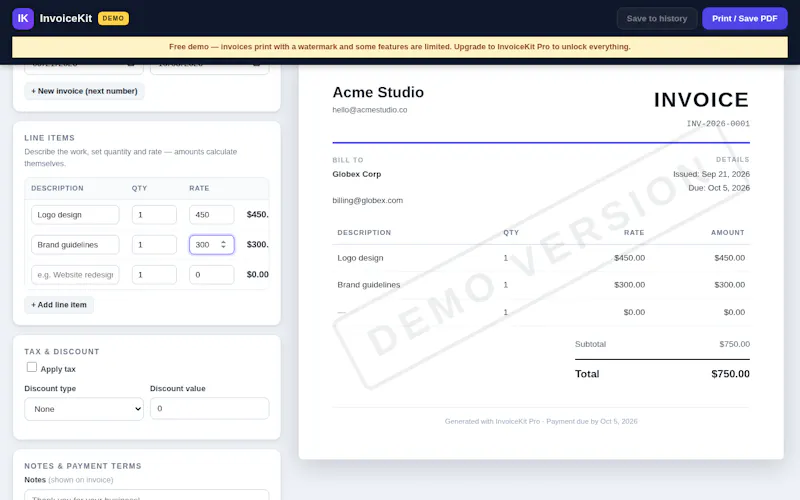Click Due: Oct 5, 2026 text

click(719, 188)
